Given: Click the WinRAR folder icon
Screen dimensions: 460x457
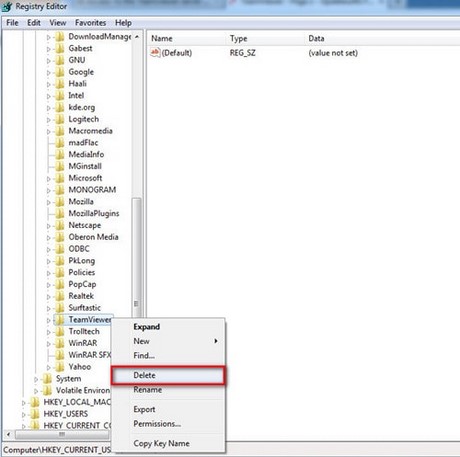Looking at the screenshot, I should click(x=60, y=343).
